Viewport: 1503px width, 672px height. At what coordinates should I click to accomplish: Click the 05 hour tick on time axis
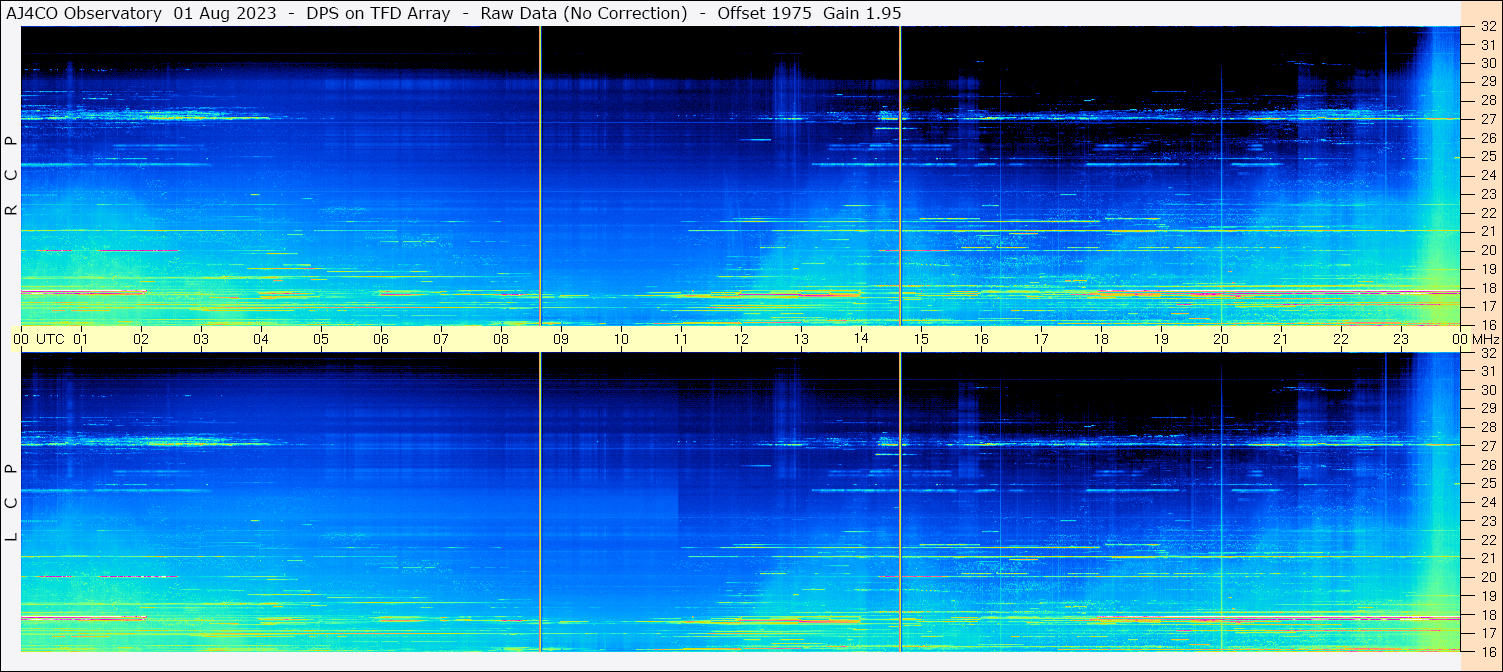tap(321, 339)
